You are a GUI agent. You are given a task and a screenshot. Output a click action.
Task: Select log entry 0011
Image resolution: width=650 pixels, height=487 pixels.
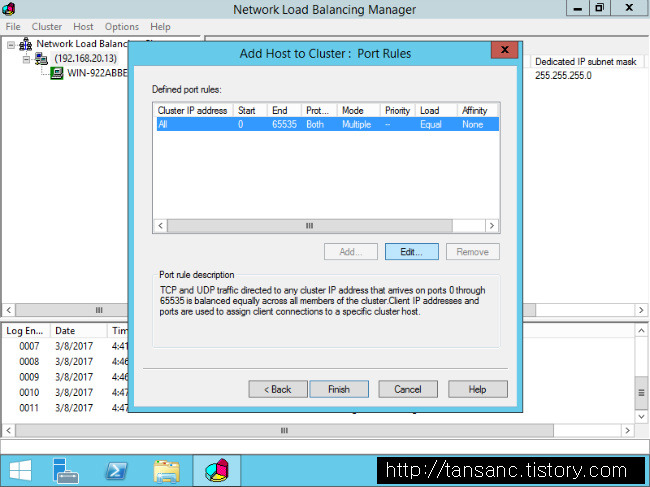pyautogui.click(x=29, y=408)
